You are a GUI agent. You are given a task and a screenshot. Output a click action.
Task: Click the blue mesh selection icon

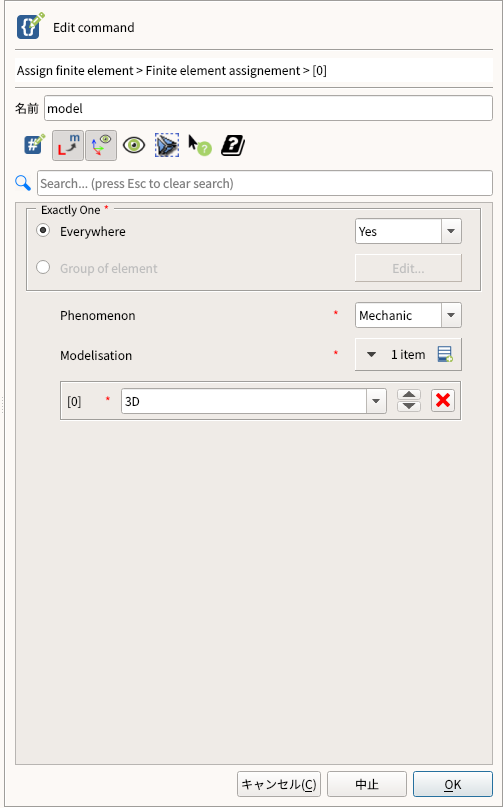pos(167,145)
